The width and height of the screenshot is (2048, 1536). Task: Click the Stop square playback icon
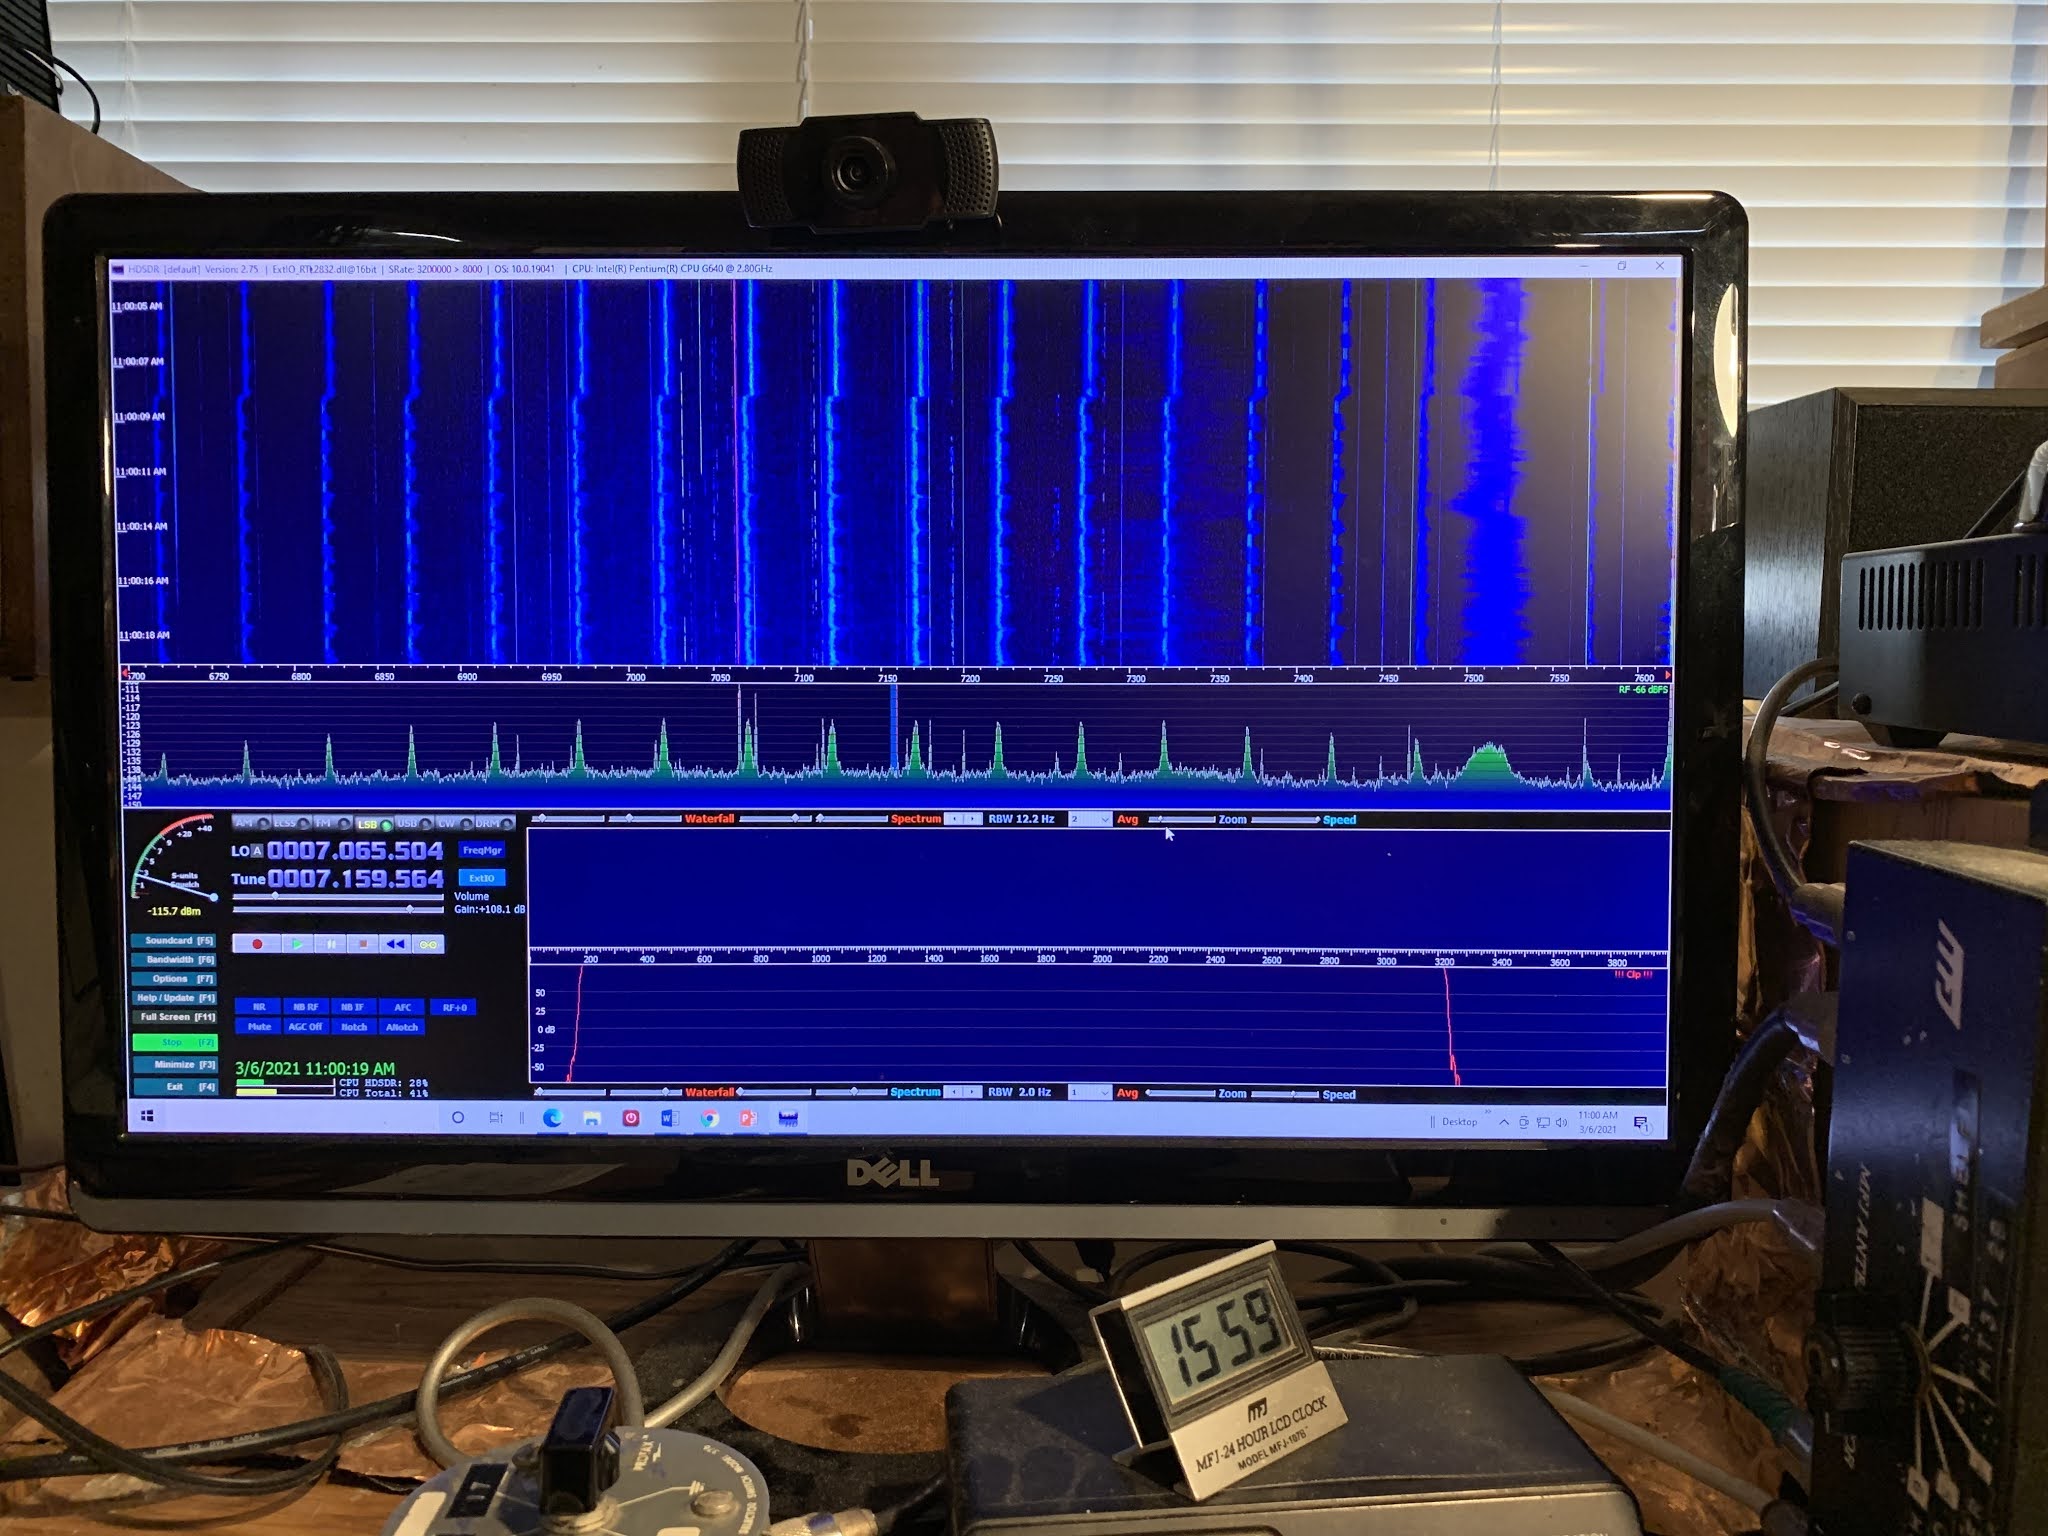363,944
